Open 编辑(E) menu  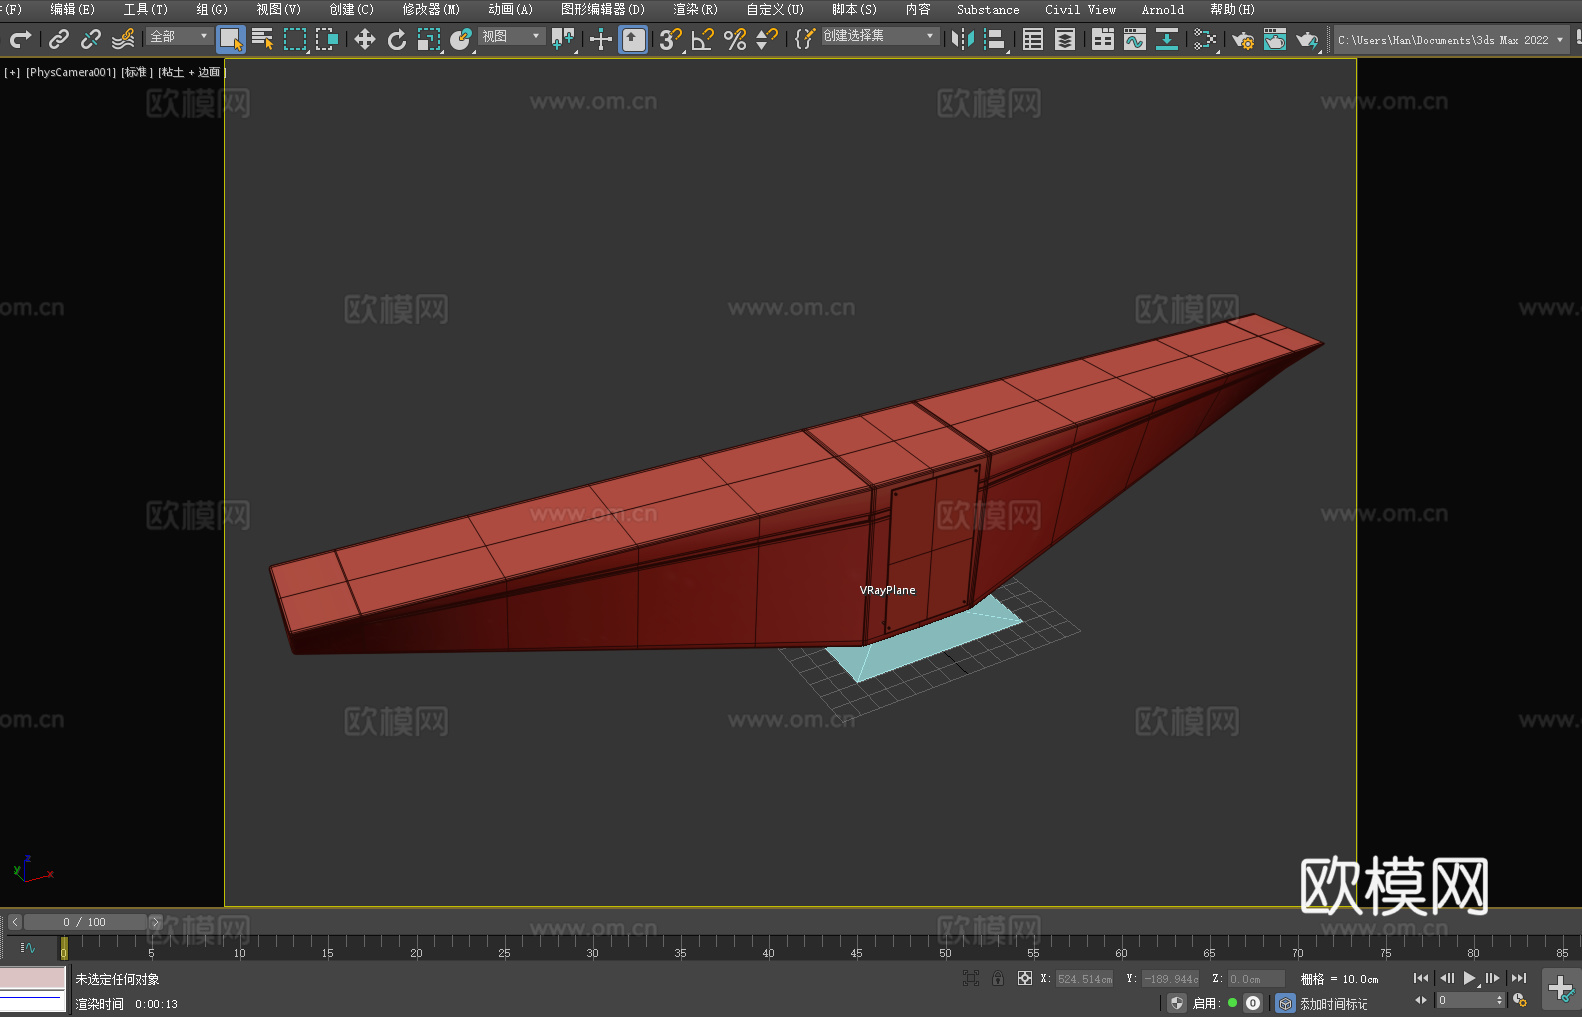(72, 9)
